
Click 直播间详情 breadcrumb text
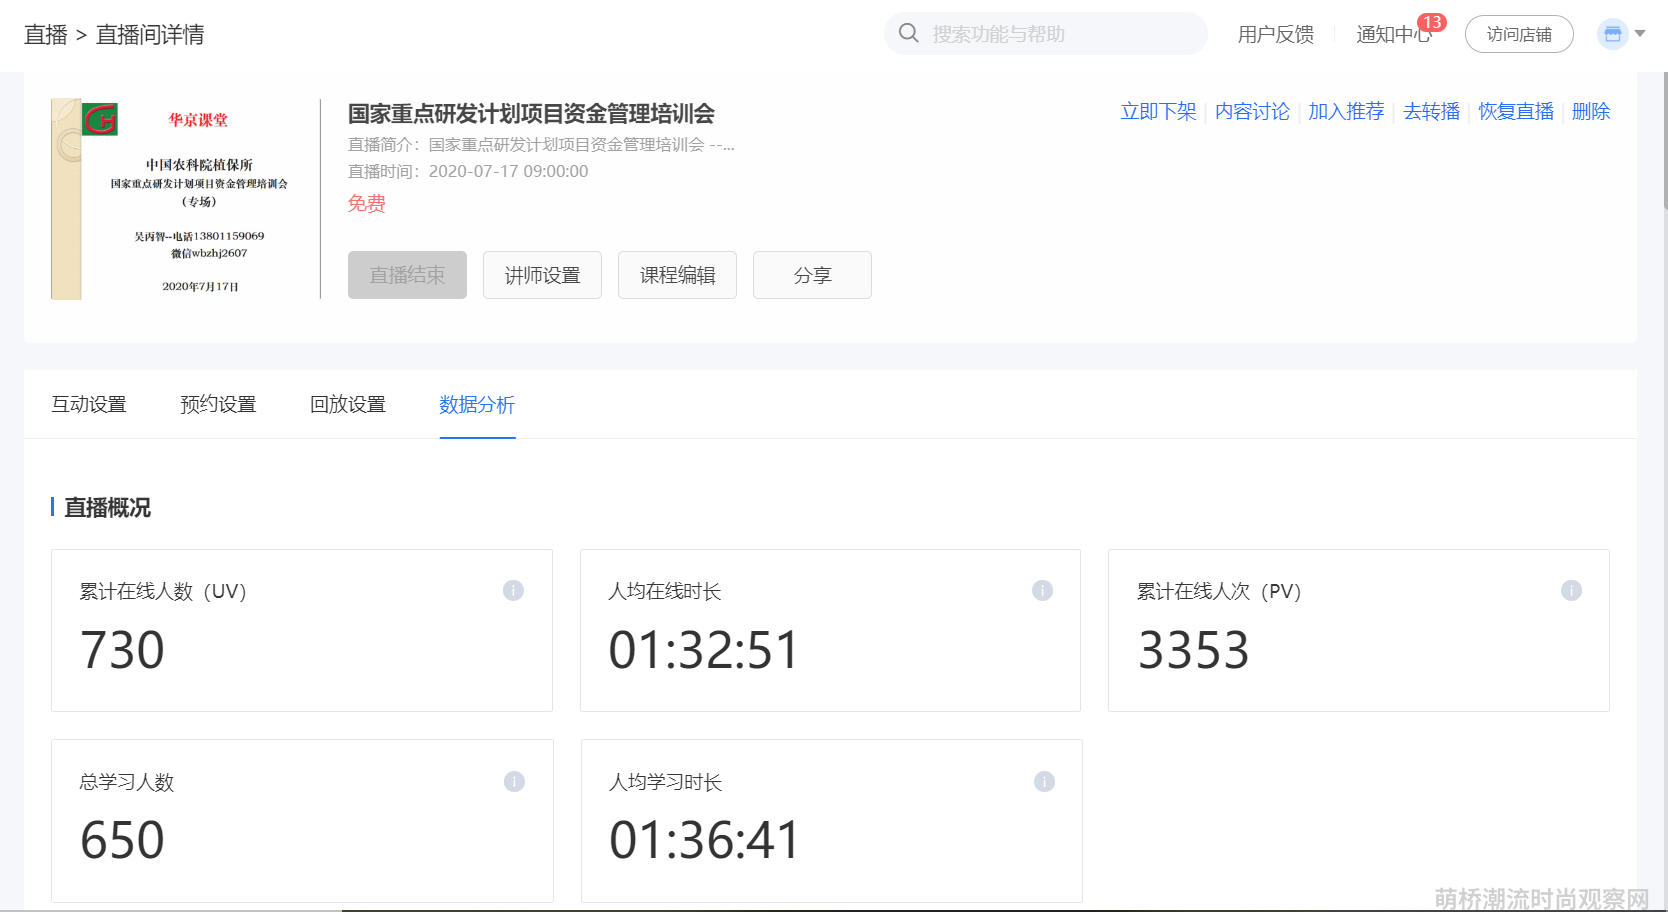(x=150, y=35)
